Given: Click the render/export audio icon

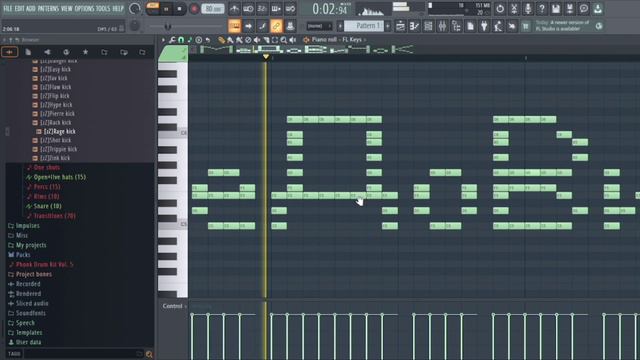Looking at the screenshot, I should [x=570, y=9].
